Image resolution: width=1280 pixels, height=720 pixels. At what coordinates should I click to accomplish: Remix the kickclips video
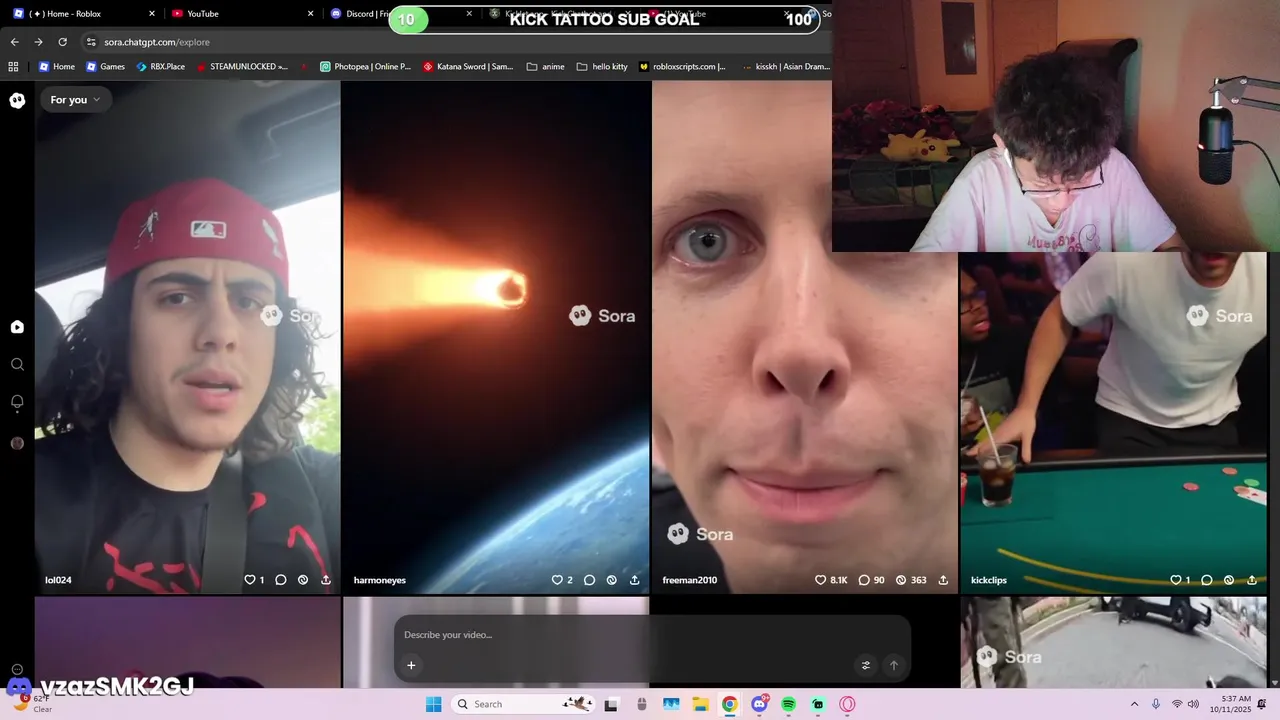click(x=1229, y=580)
